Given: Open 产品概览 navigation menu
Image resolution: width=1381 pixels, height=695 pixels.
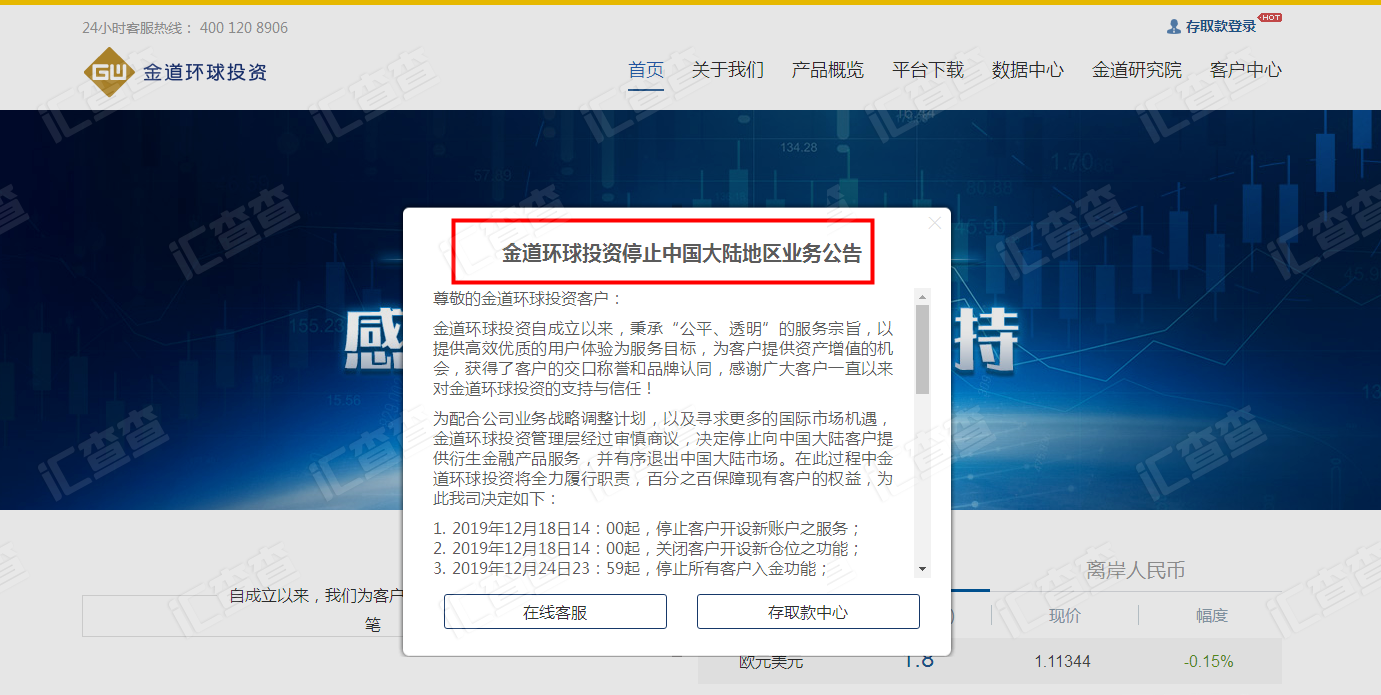Looking at the screenshot, I should tap(828, 70).
